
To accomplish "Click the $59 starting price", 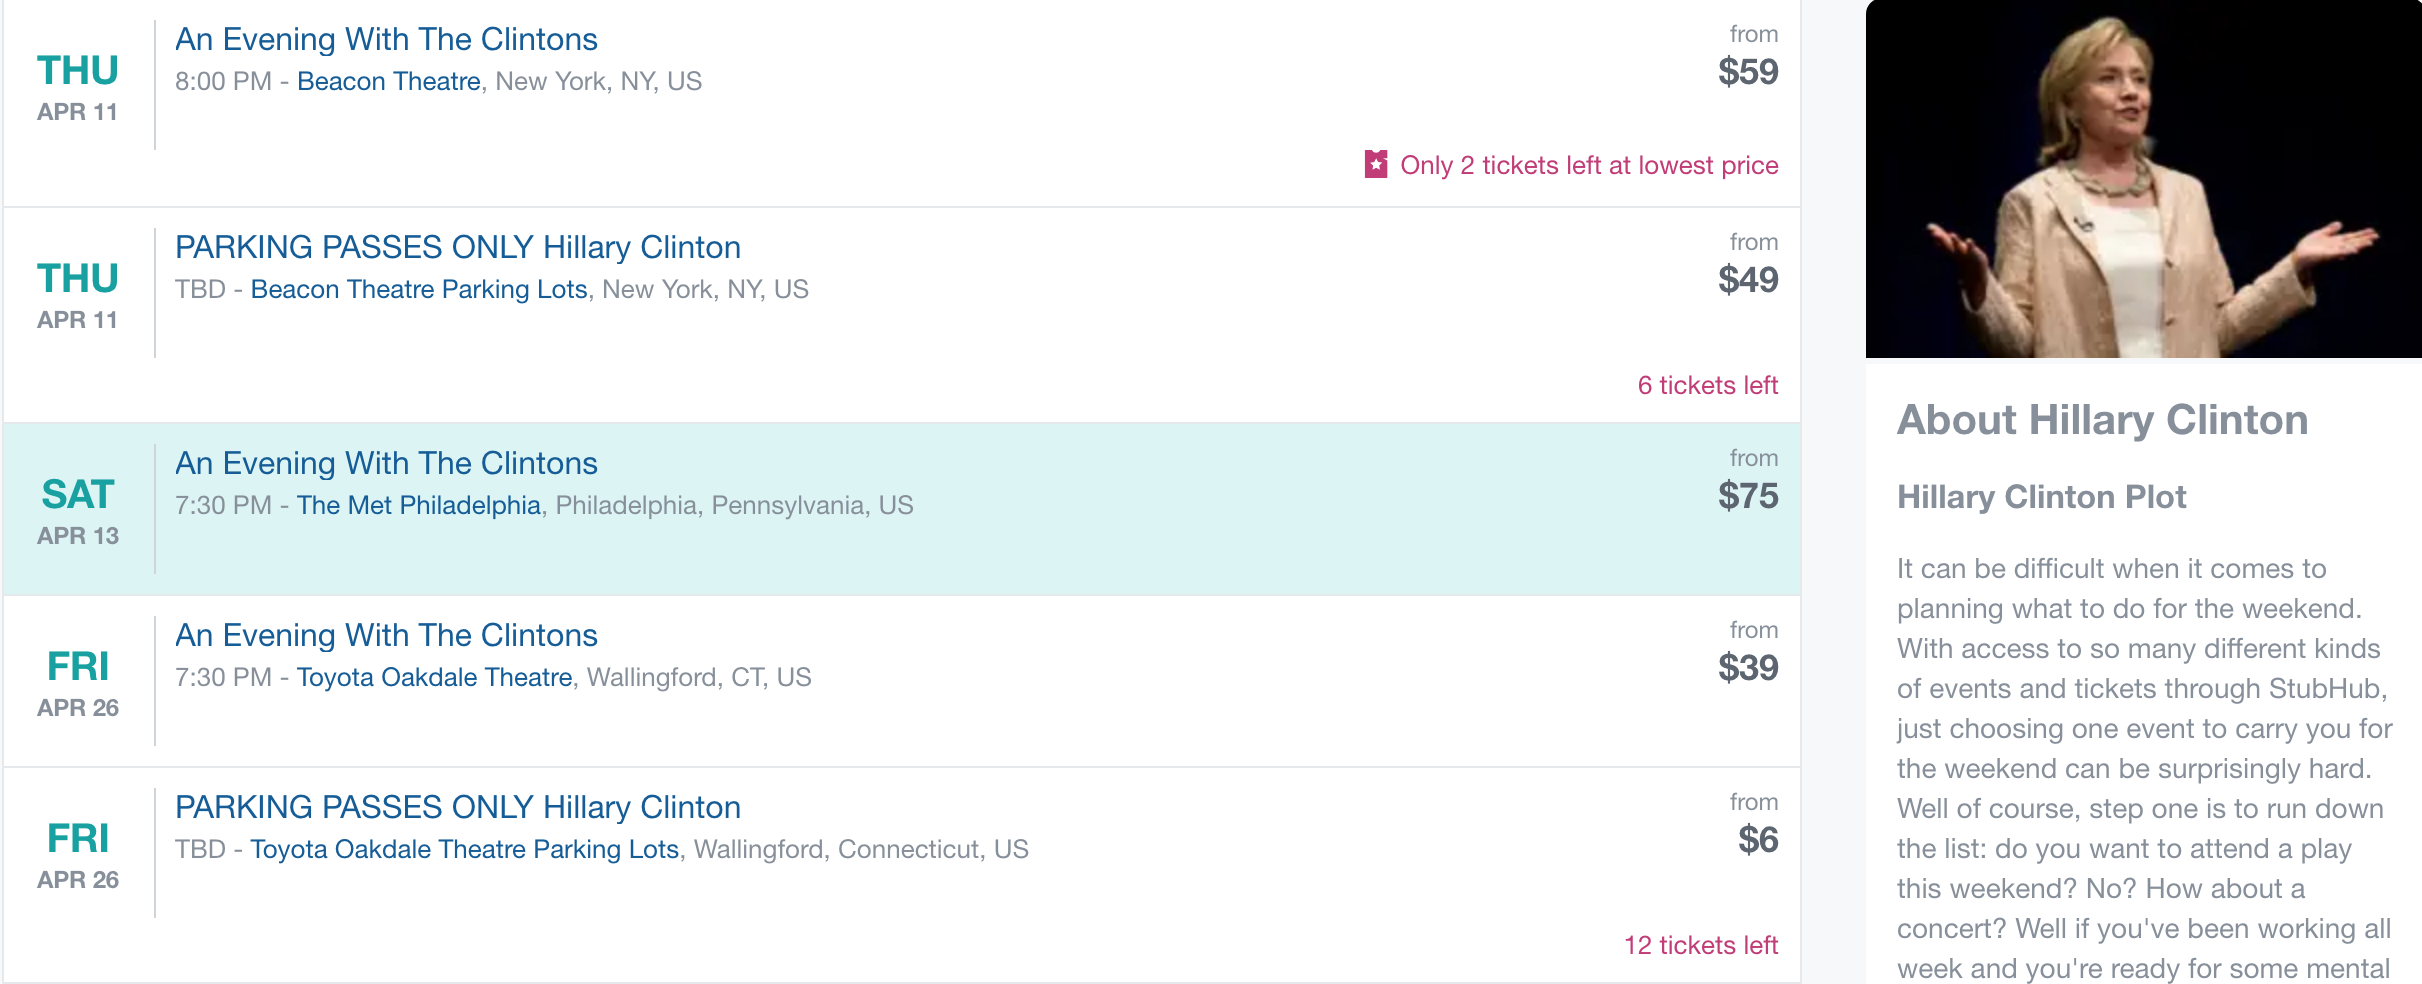I will [x=1748, y=72].
